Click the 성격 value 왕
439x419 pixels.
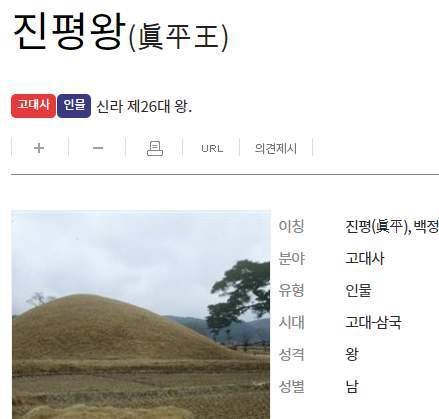352,354
